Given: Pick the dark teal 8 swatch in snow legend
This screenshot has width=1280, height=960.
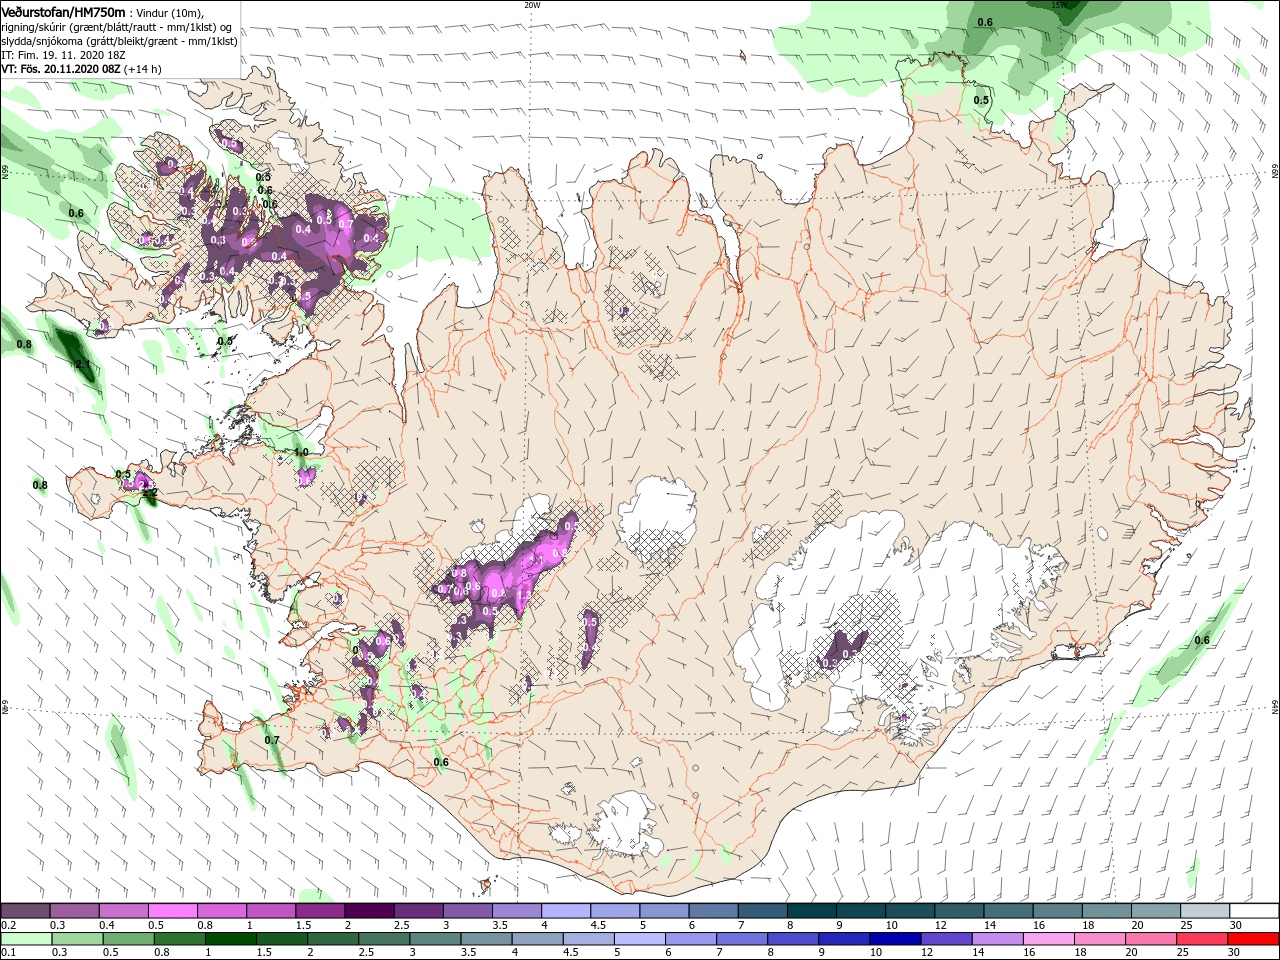Looking at the screenshot, I should 812,911.
